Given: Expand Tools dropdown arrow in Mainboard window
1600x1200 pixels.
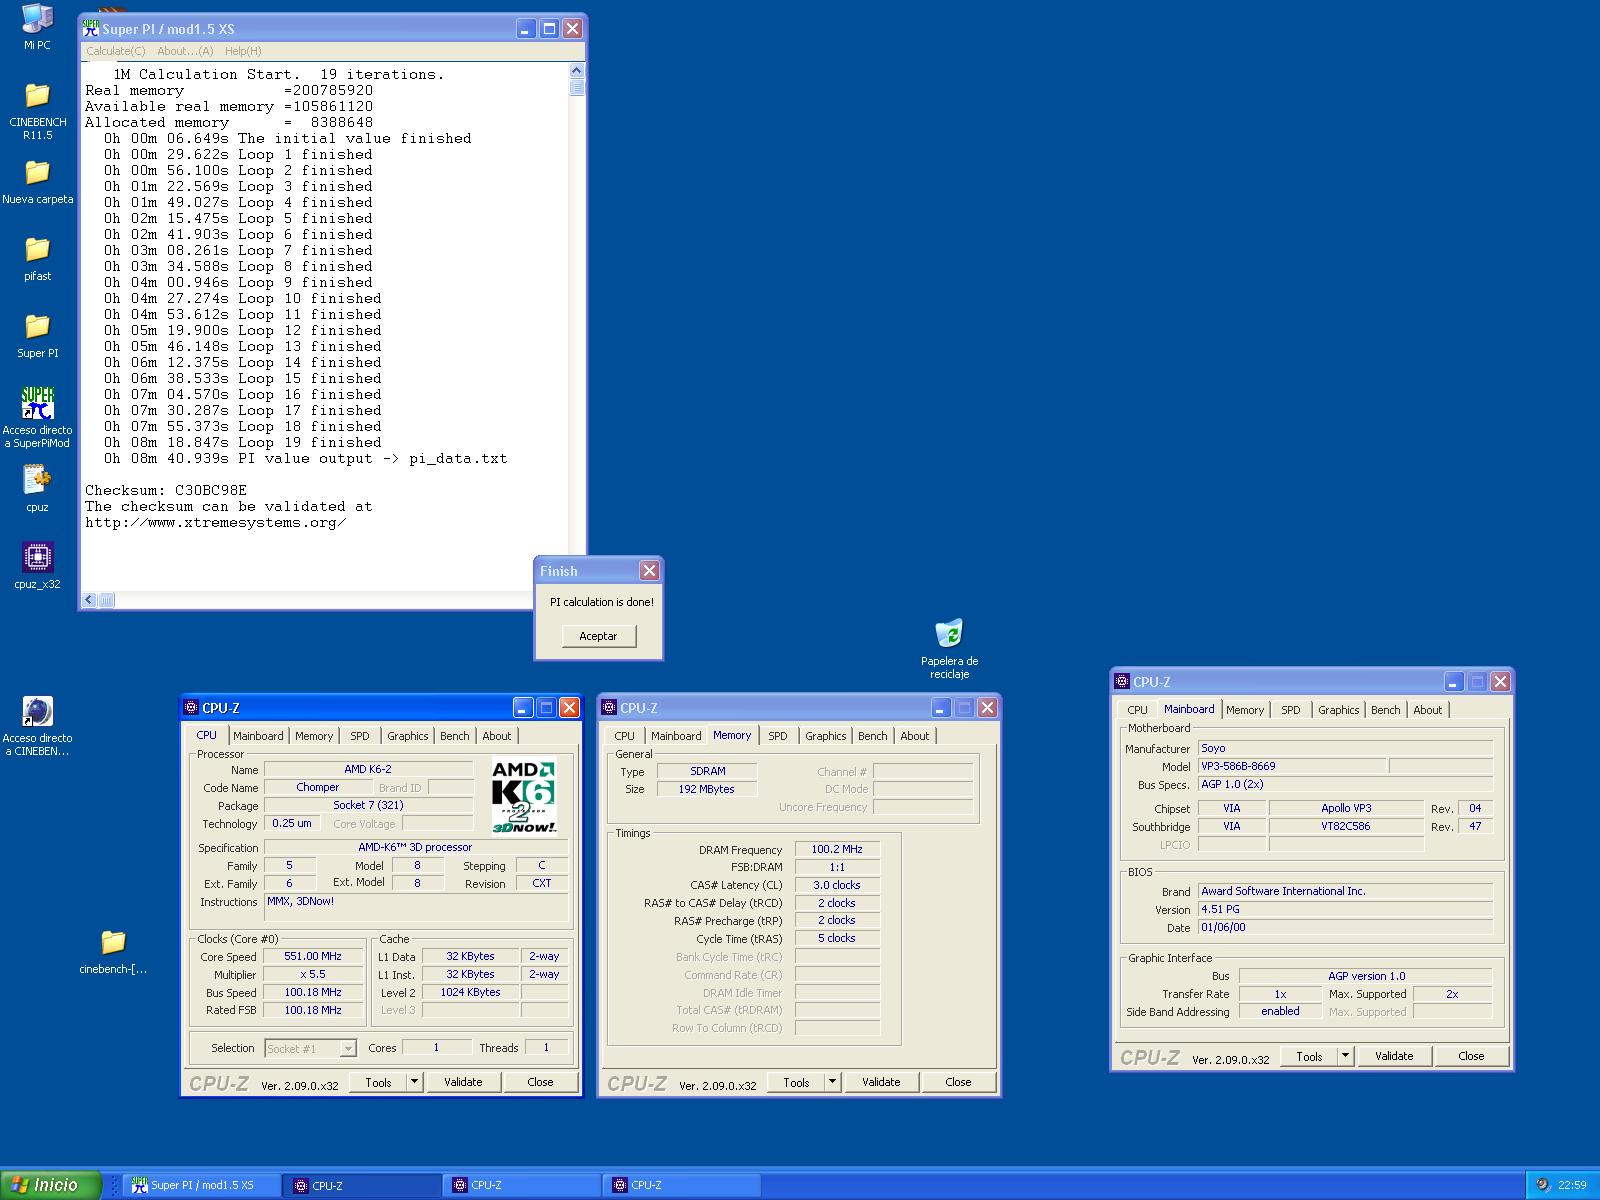Looking at the screenshot, I should pyautogui.click(x=1345, y=1056).
